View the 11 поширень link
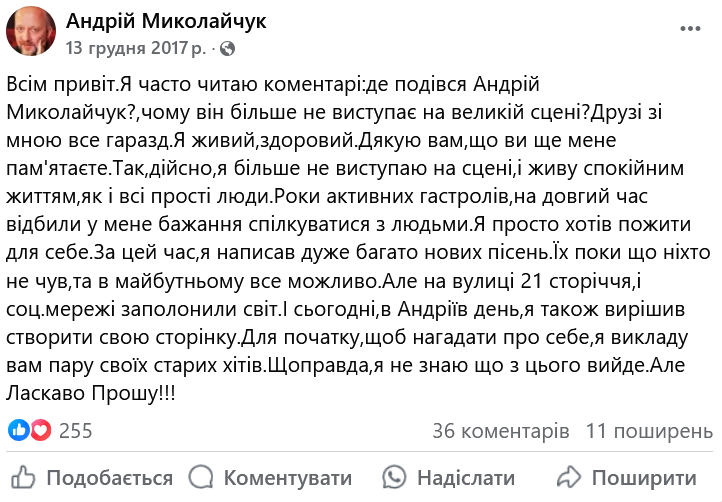Viewport: 722px width, 502px height. [x=649, y=431]
